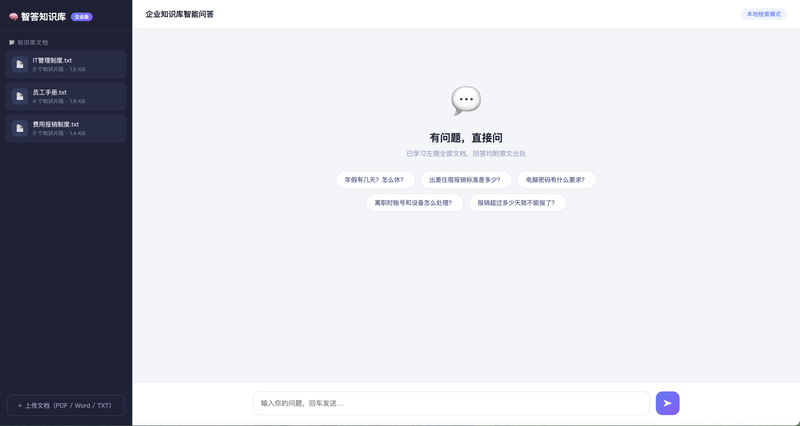Select 费用报销制度.txt document entry
800x426 pixels.
[x=66, y=128]
